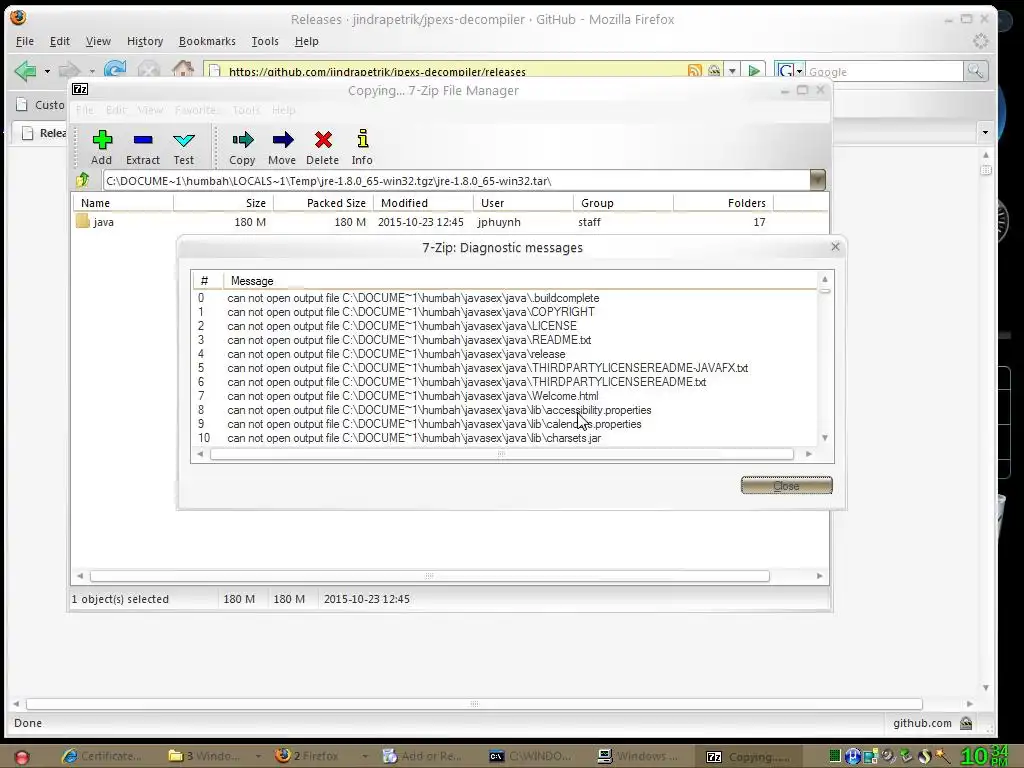Image resolution: width=1024 pixels, height=768 pixels.
Task: Click the Firefox Home icon
Action: pos(182,70)
